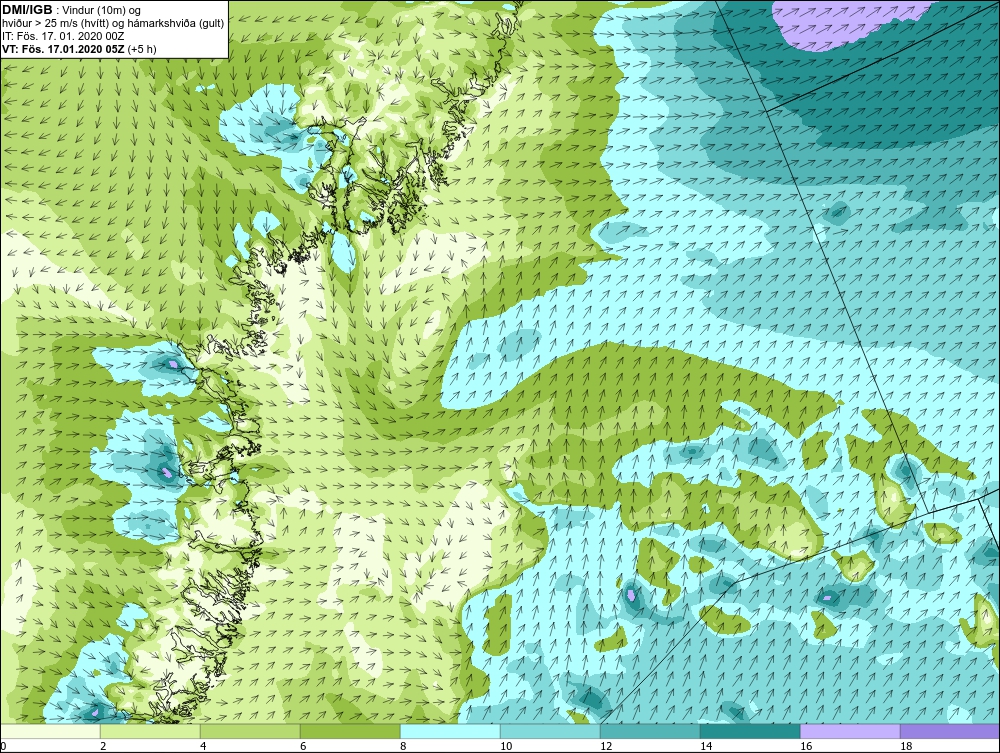Click the legend scale label '4'

pyautogui.click(x=203, y=746)
